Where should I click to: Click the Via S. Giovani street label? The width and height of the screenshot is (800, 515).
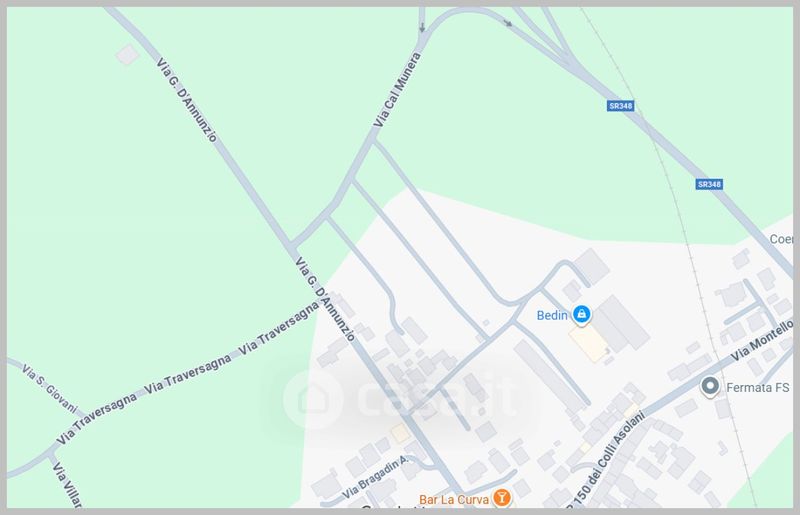click(x=49, y=388)
